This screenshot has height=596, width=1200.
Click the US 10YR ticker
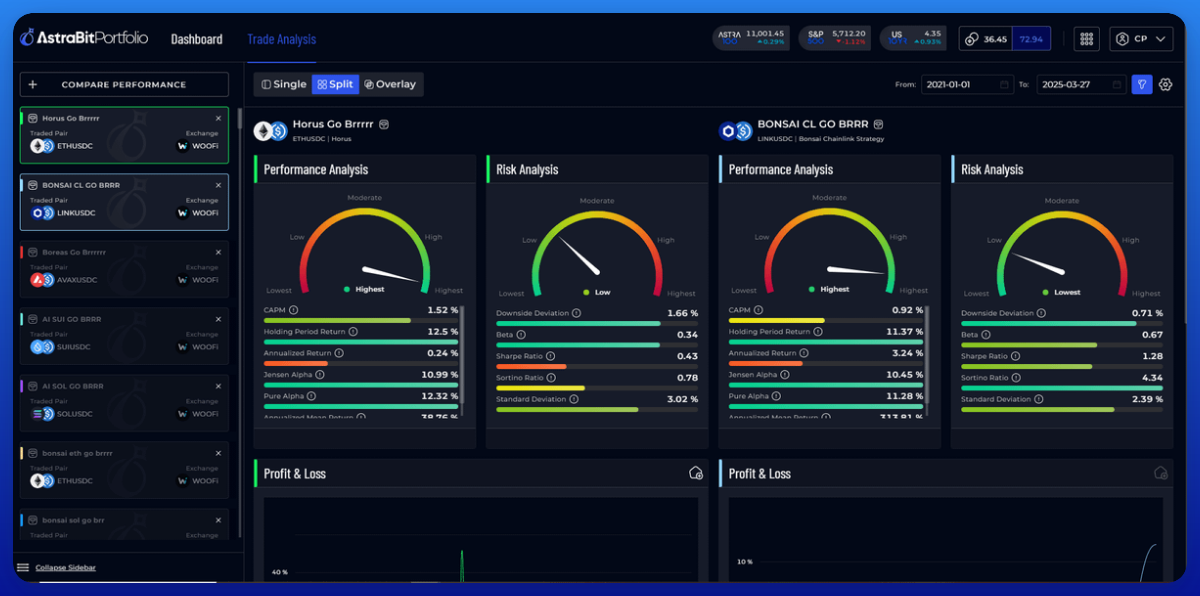coord(914,38)
